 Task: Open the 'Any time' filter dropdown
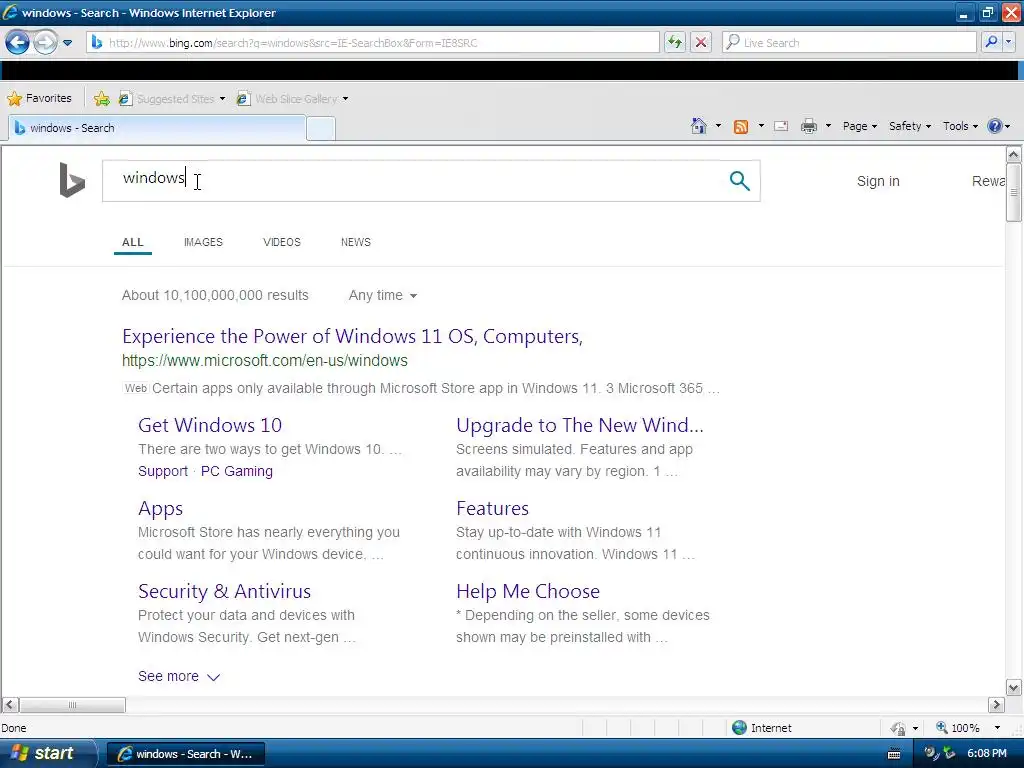[383, 296]
